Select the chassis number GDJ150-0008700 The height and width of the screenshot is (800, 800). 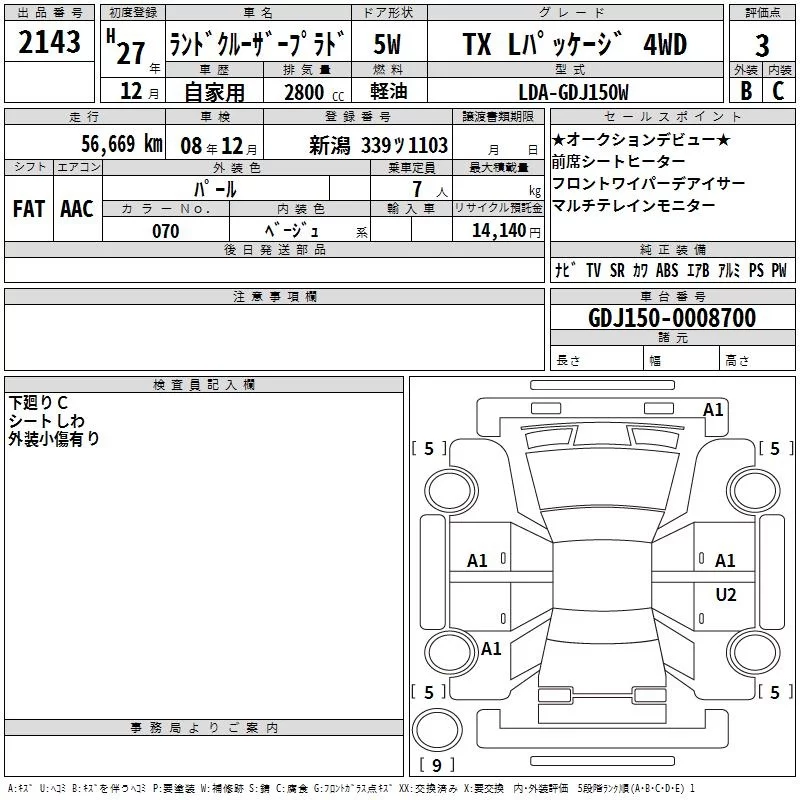(671, 318)
